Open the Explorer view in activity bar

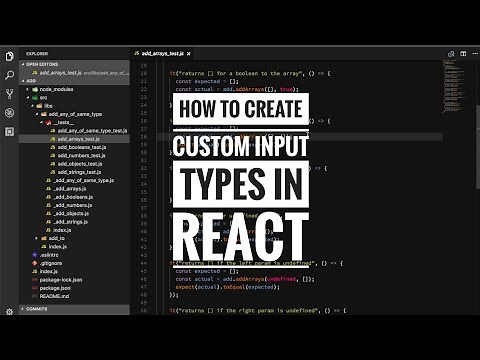[x=9, y=56]
